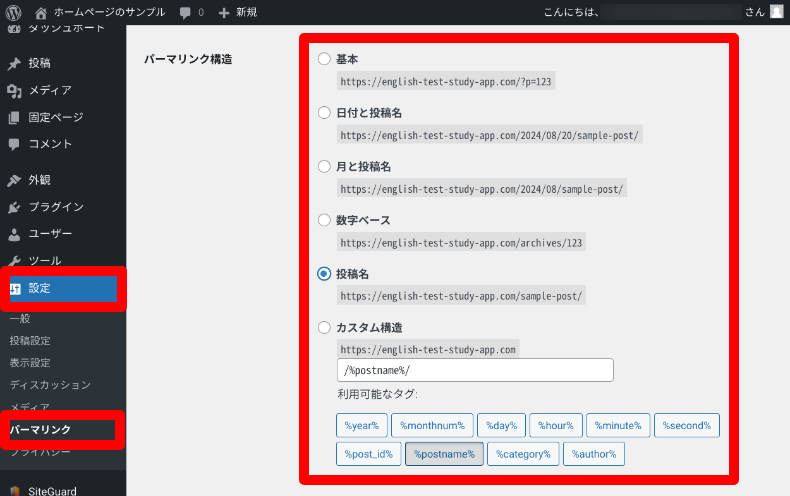Click the plus icon beside 新規
The image size is (790, 496).
pyautogui.click(x=224, y=13)
